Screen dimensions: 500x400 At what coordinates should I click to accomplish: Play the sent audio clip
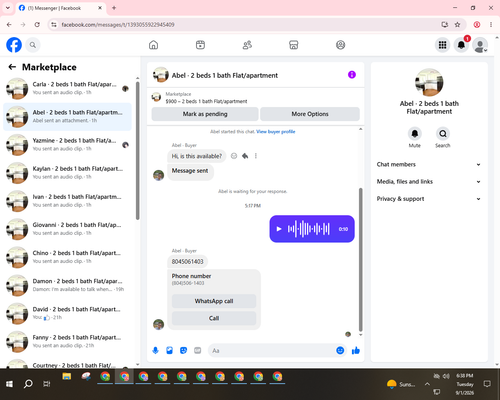[279, 229]
